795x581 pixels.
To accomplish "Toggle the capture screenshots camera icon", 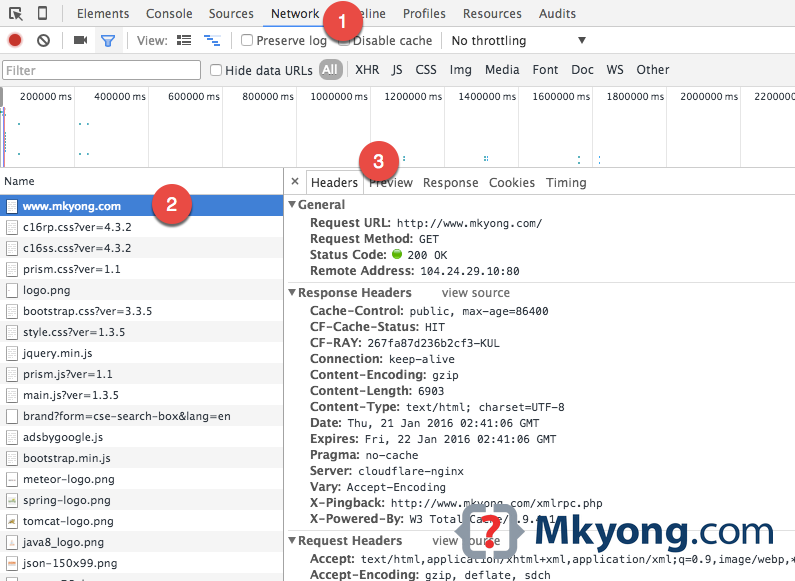I will click(x=80, y=40).
